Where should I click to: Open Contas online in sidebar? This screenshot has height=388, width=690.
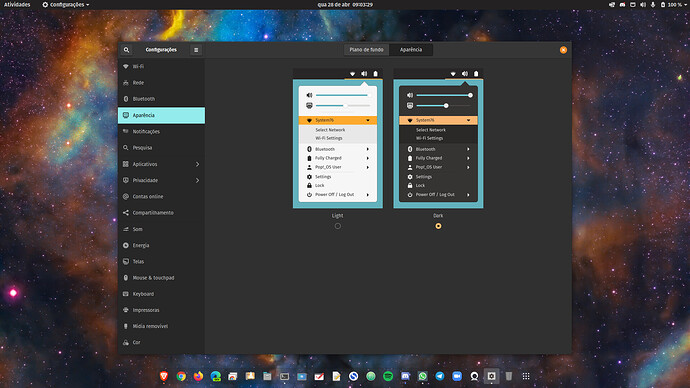(161, 197)
